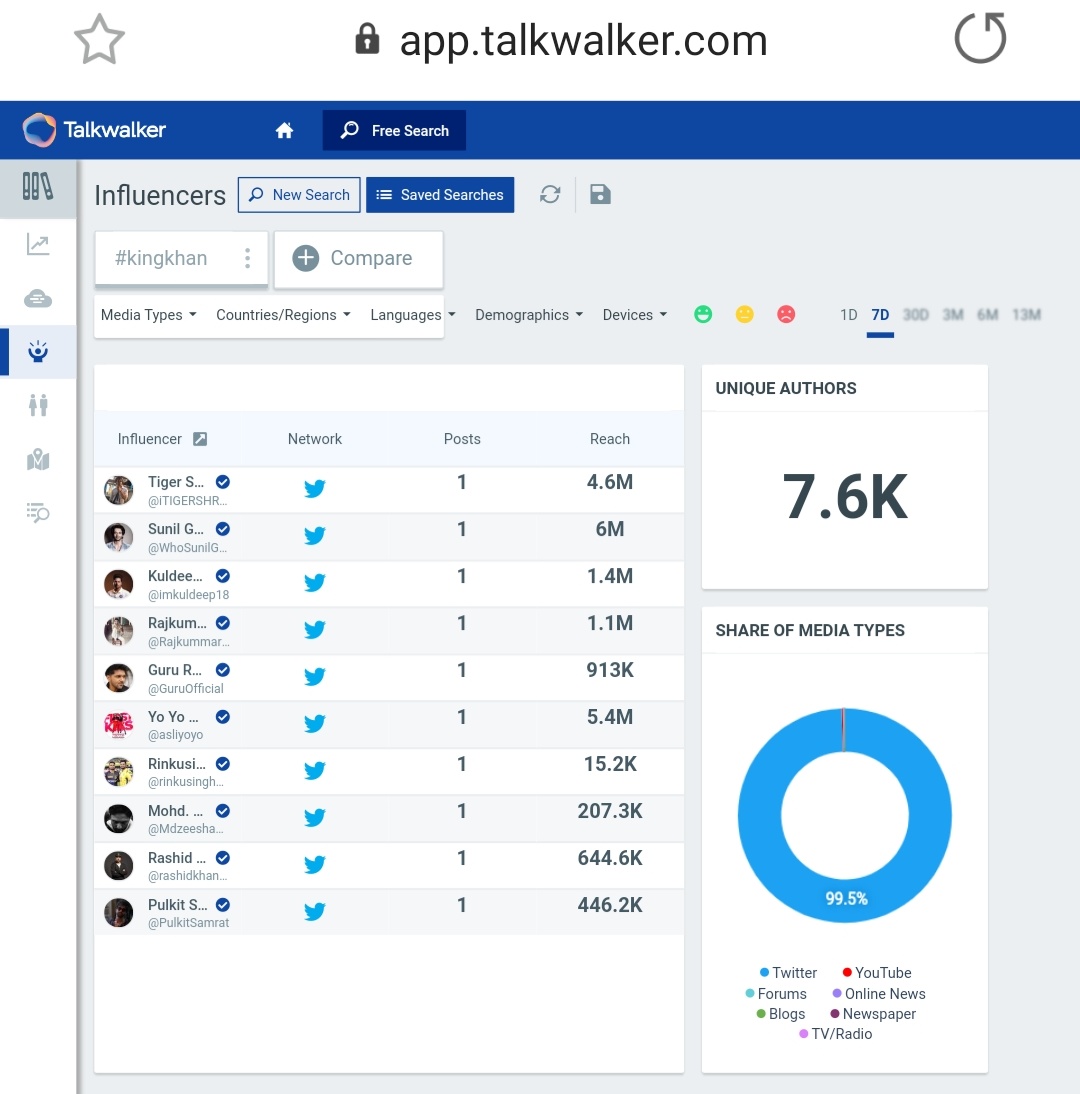Expand the Devices filter dropdown
The height and width of the screenshot is (1094, 1080).
tap(635, 315)
